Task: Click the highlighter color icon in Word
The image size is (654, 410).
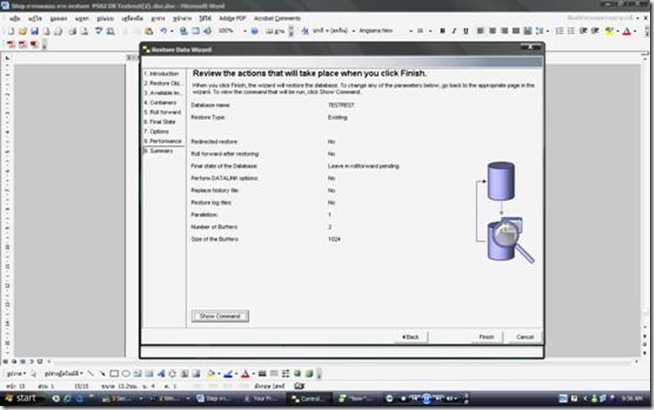Action: 609,31
